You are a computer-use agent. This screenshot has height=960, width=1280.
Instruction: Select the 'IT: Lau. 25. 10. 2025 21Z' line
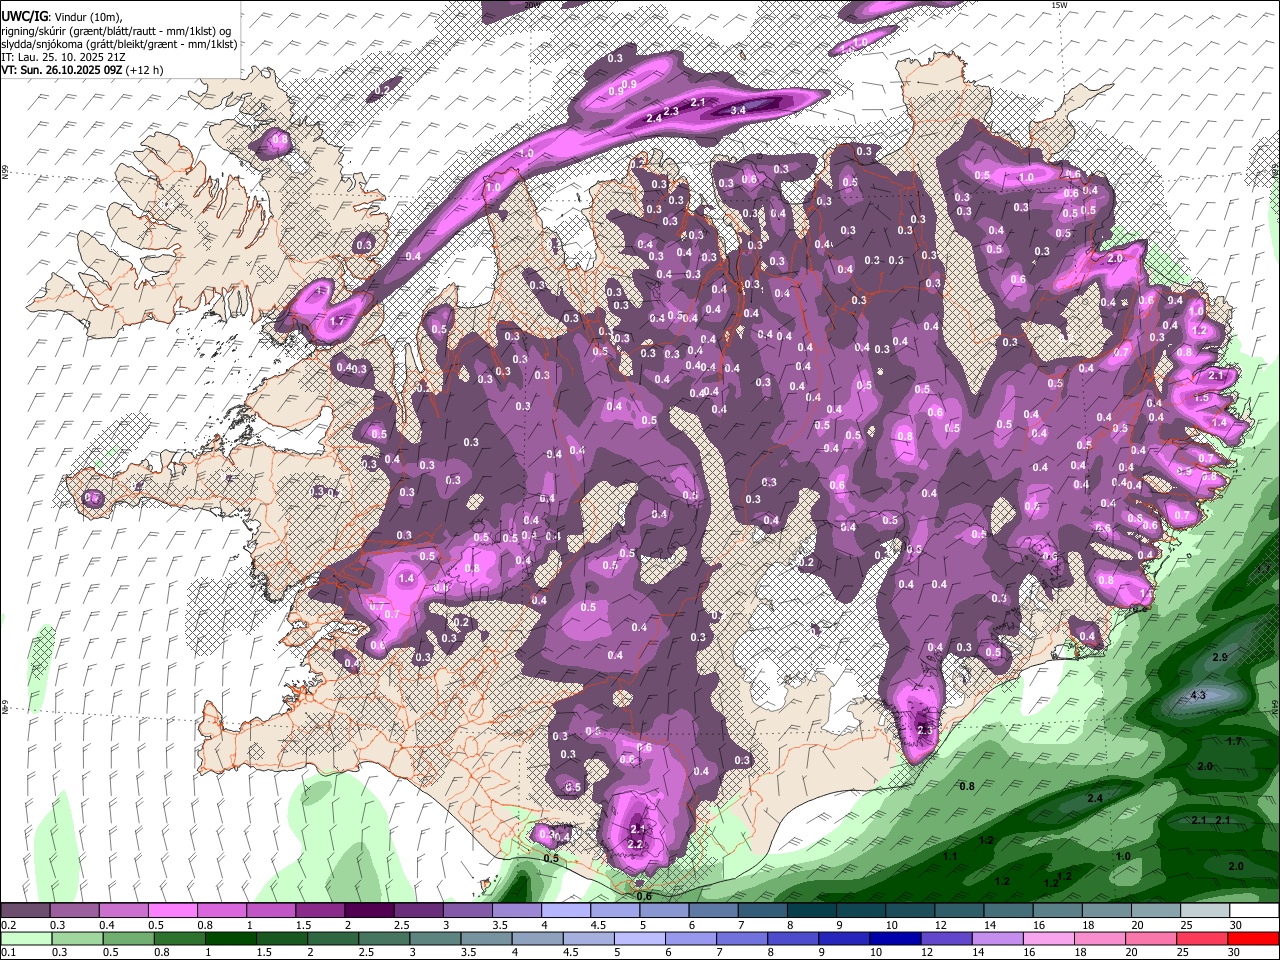pos(63,57)
